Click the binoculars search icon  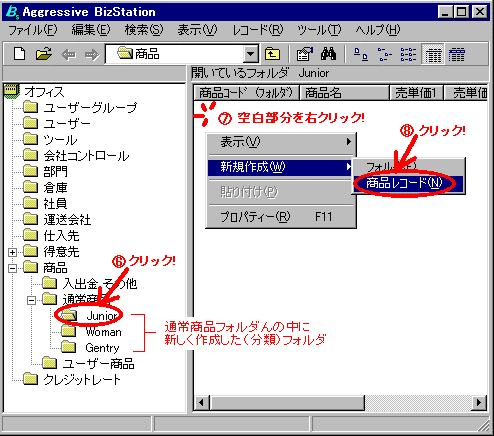point(328,54)
